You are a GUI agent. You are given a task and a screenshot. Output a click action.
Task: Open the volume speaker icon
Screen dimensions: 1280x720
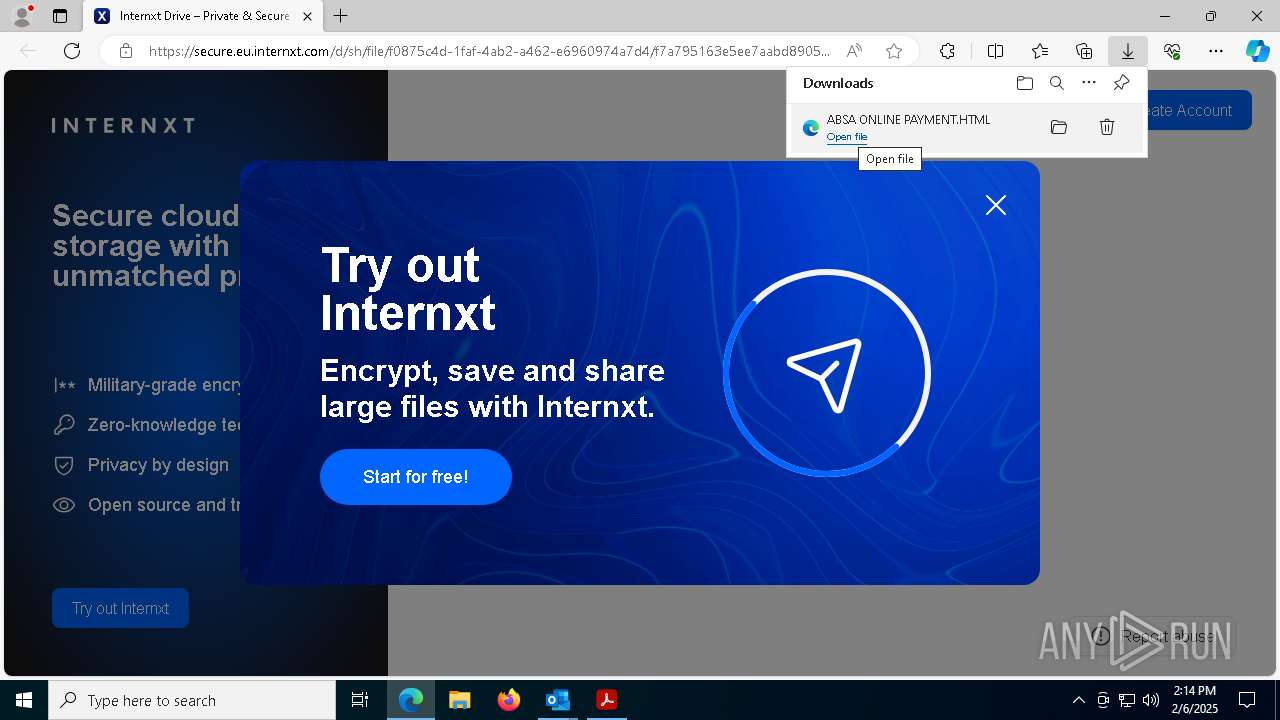(1151, 700)
